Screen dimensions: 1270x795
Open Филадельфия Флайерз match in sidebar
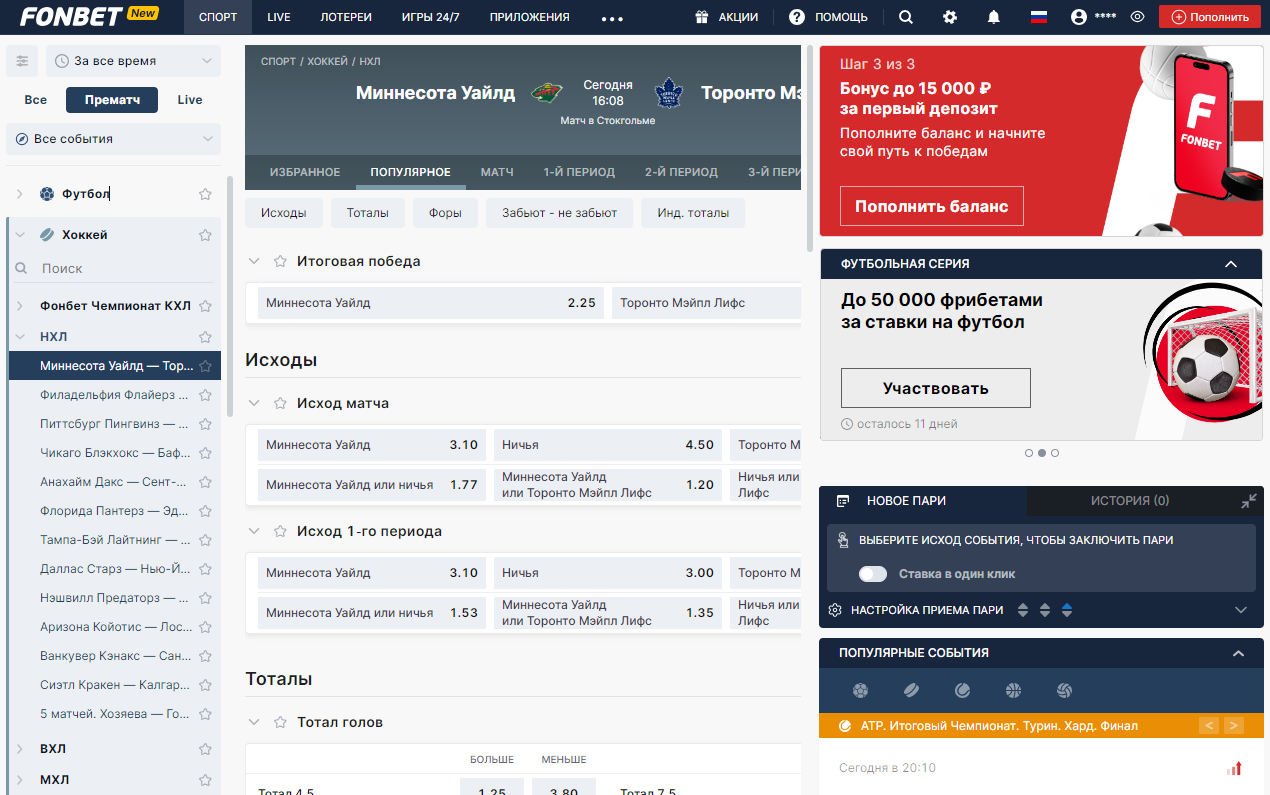click(114, 394)
